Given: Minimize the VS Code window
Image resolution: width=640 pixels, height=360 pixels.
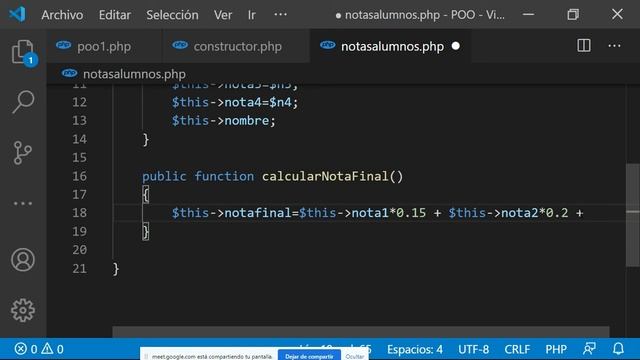Looking at the screenshot, I should click(x=528, y=15).
